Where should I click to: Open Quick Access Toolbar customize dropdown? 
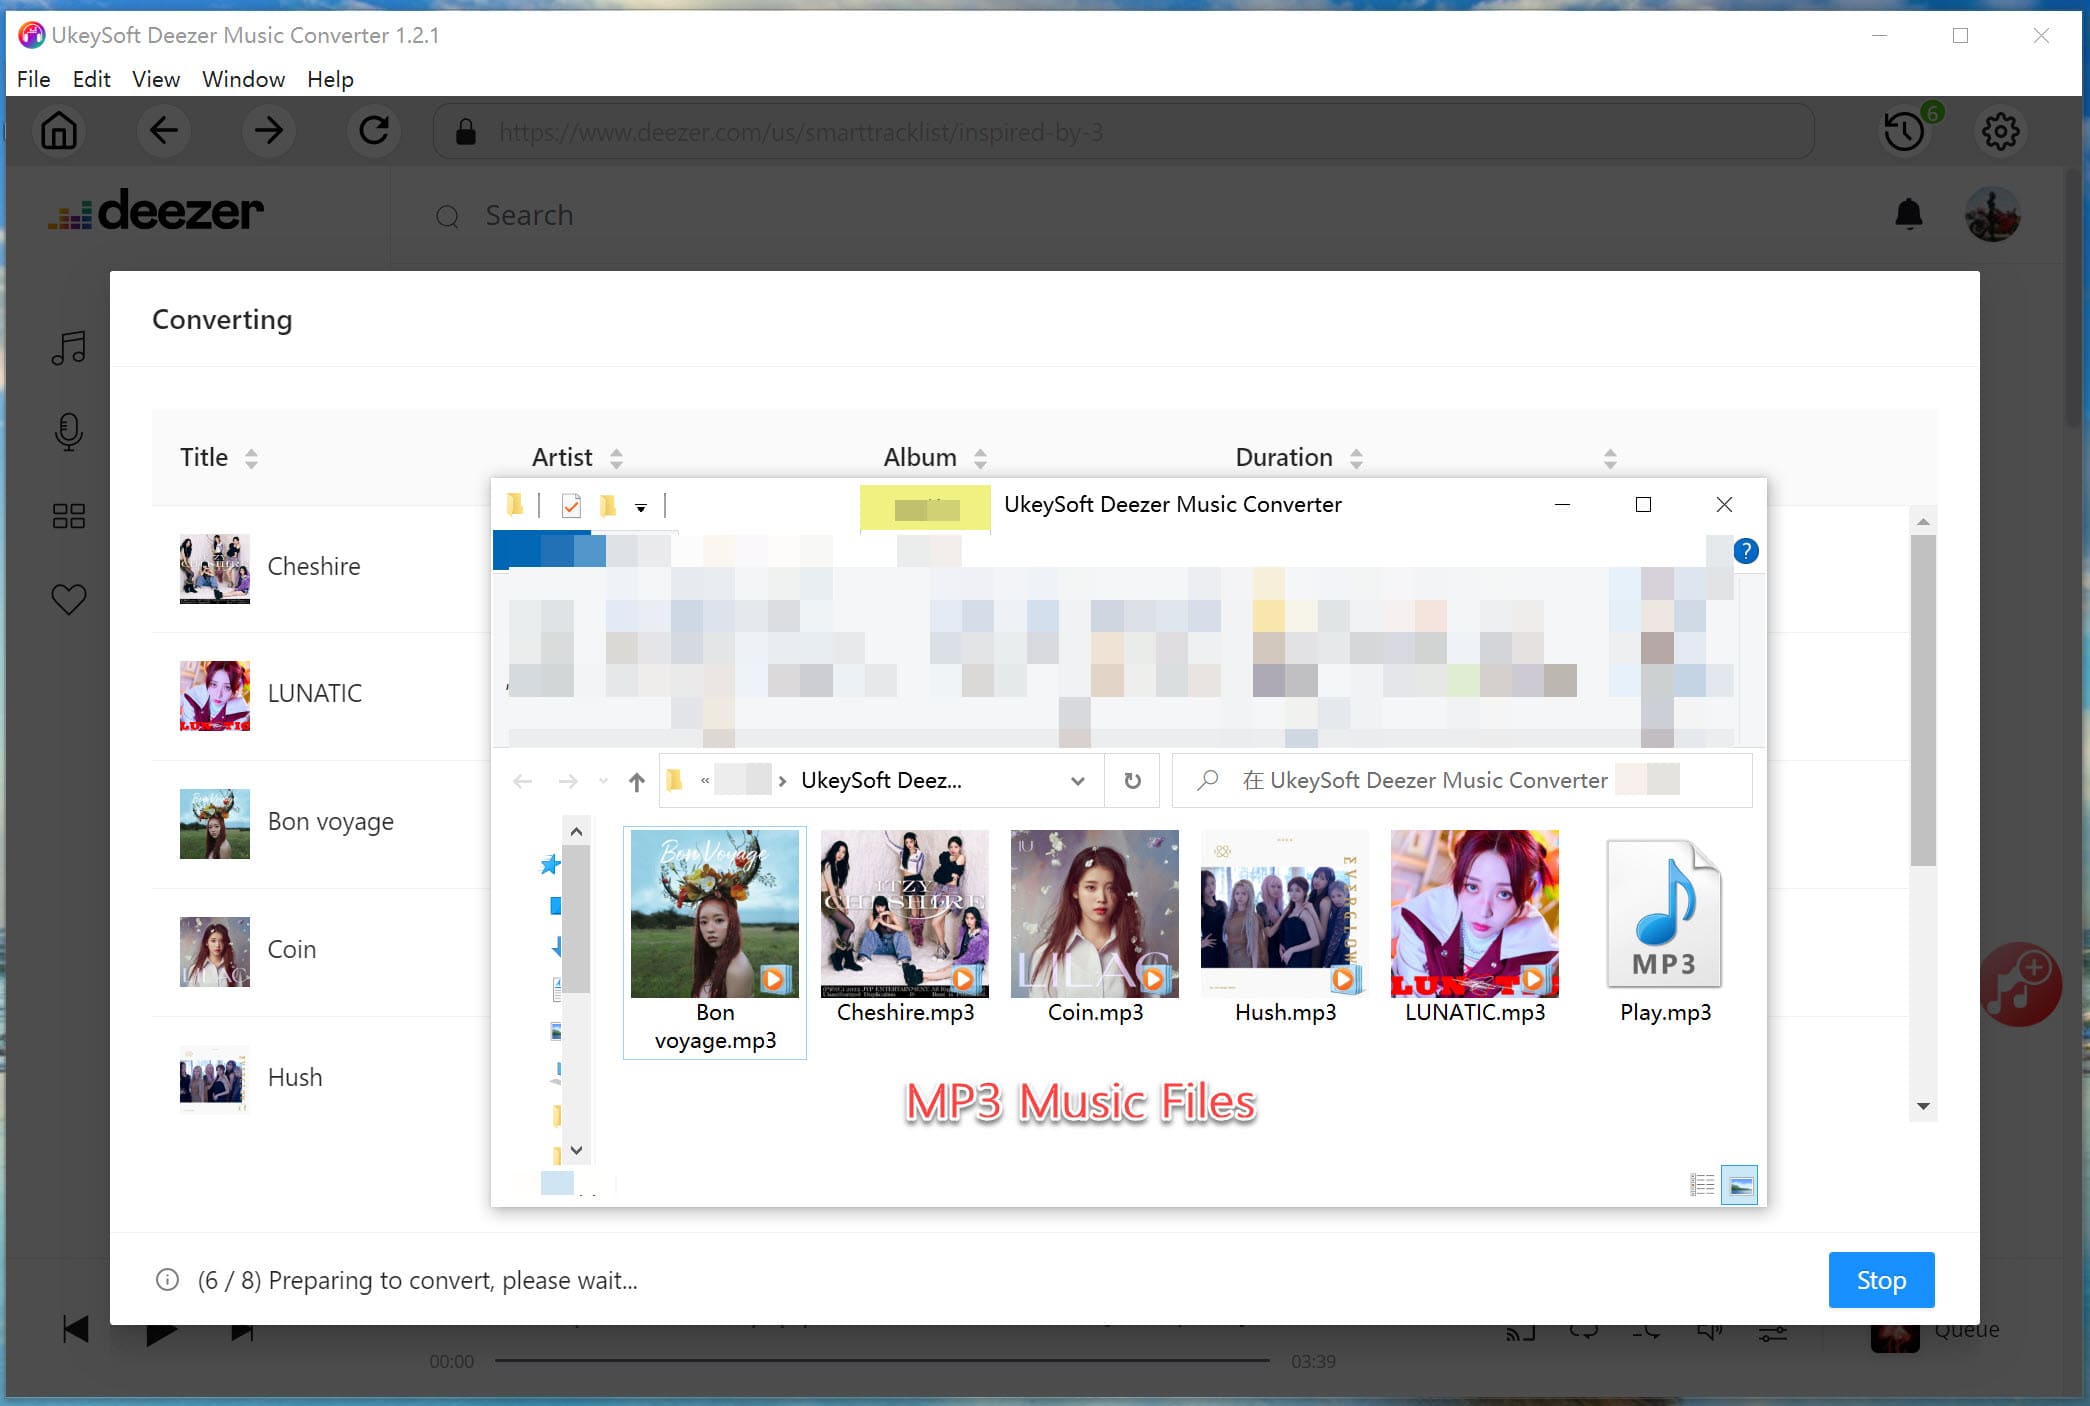point(640,508)
